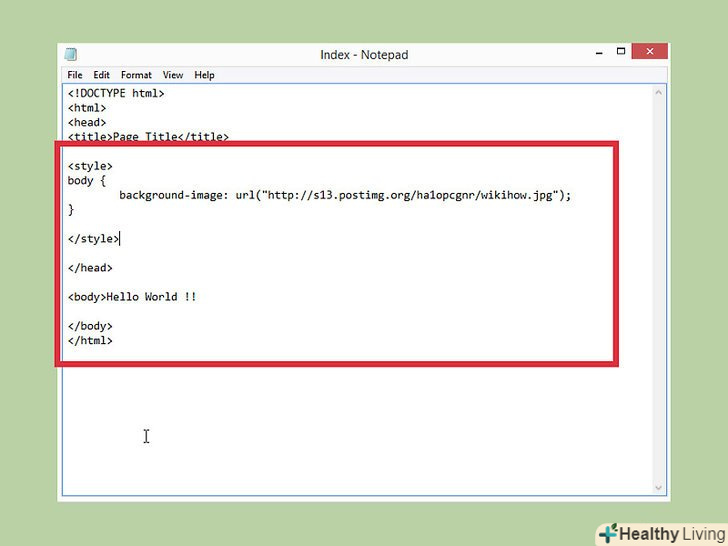Click the background-image url line

pyautogui.click(x=345, y=195)
